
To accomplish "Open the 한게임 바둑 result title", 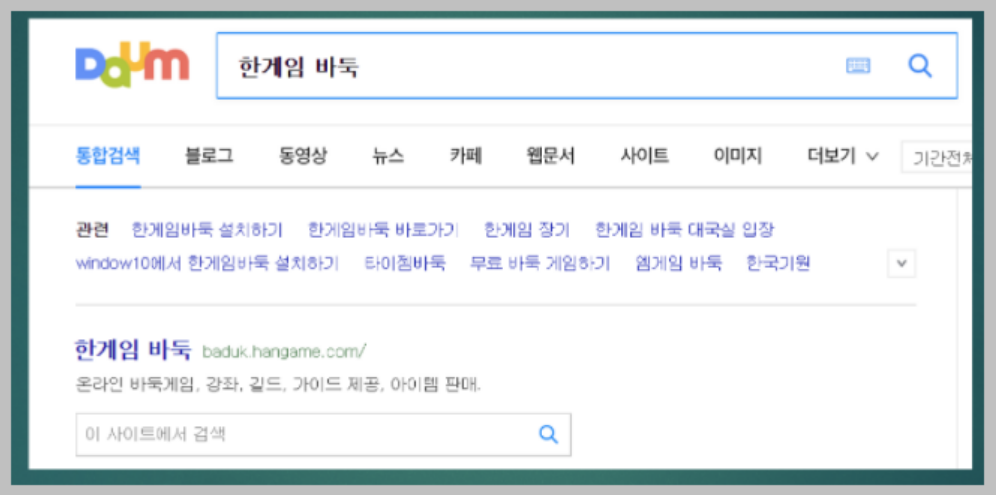I will 133,350.
